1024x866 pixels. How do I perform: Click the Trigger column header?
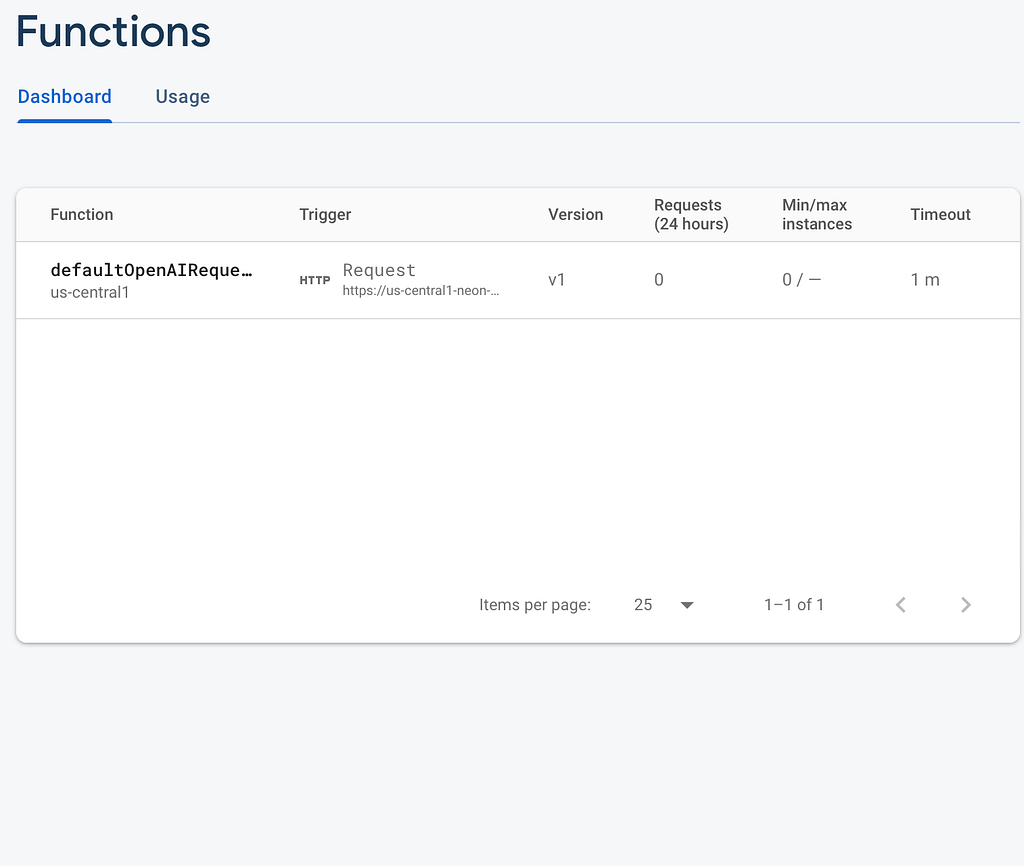point(325,214)
